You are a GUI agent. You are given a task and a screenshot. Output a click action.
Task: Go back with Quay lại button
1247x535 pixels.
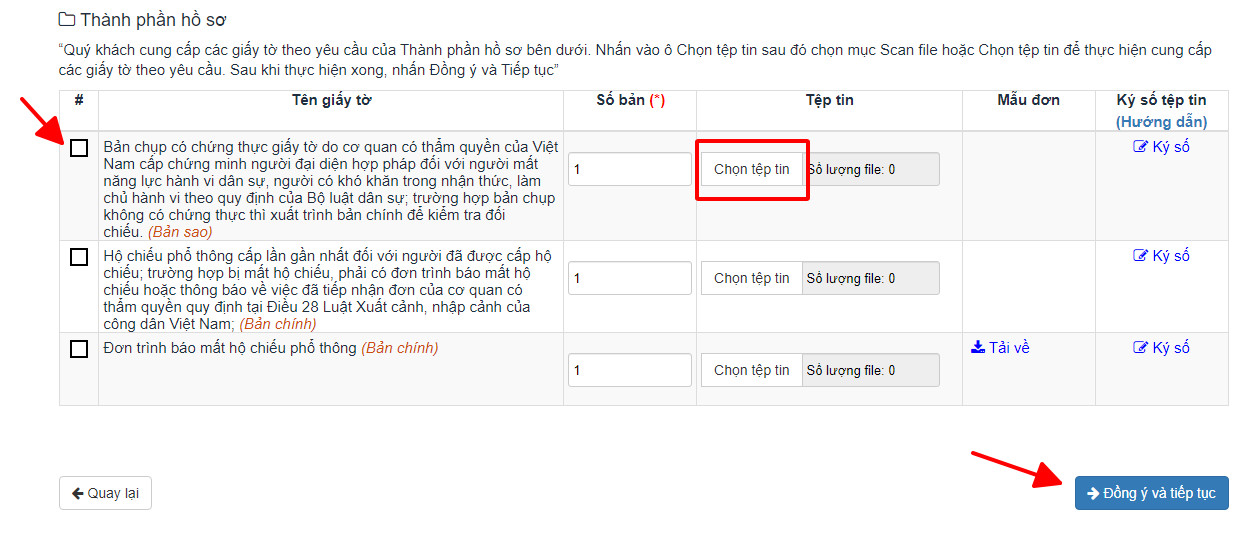105,493
